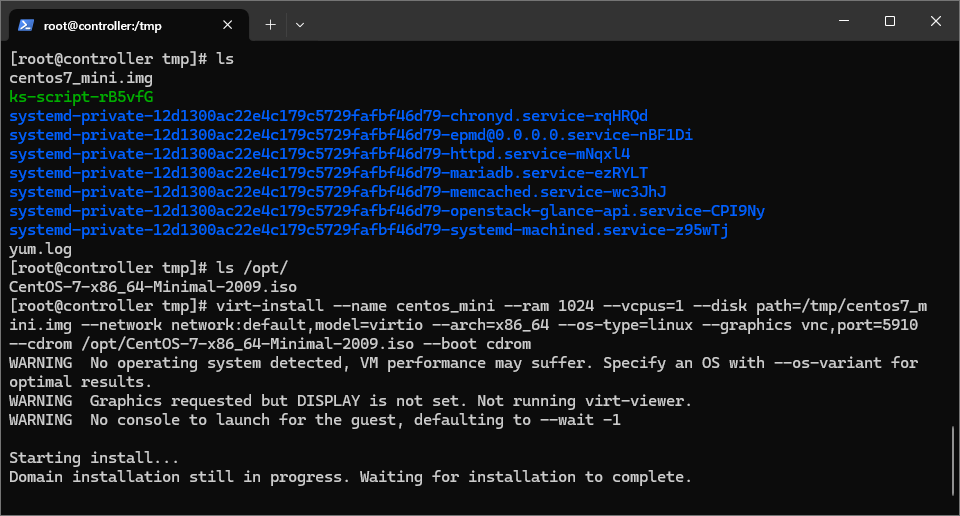Maximize the terminal window
Viewport: 960px width, 516px height.
tap(890, 21)
